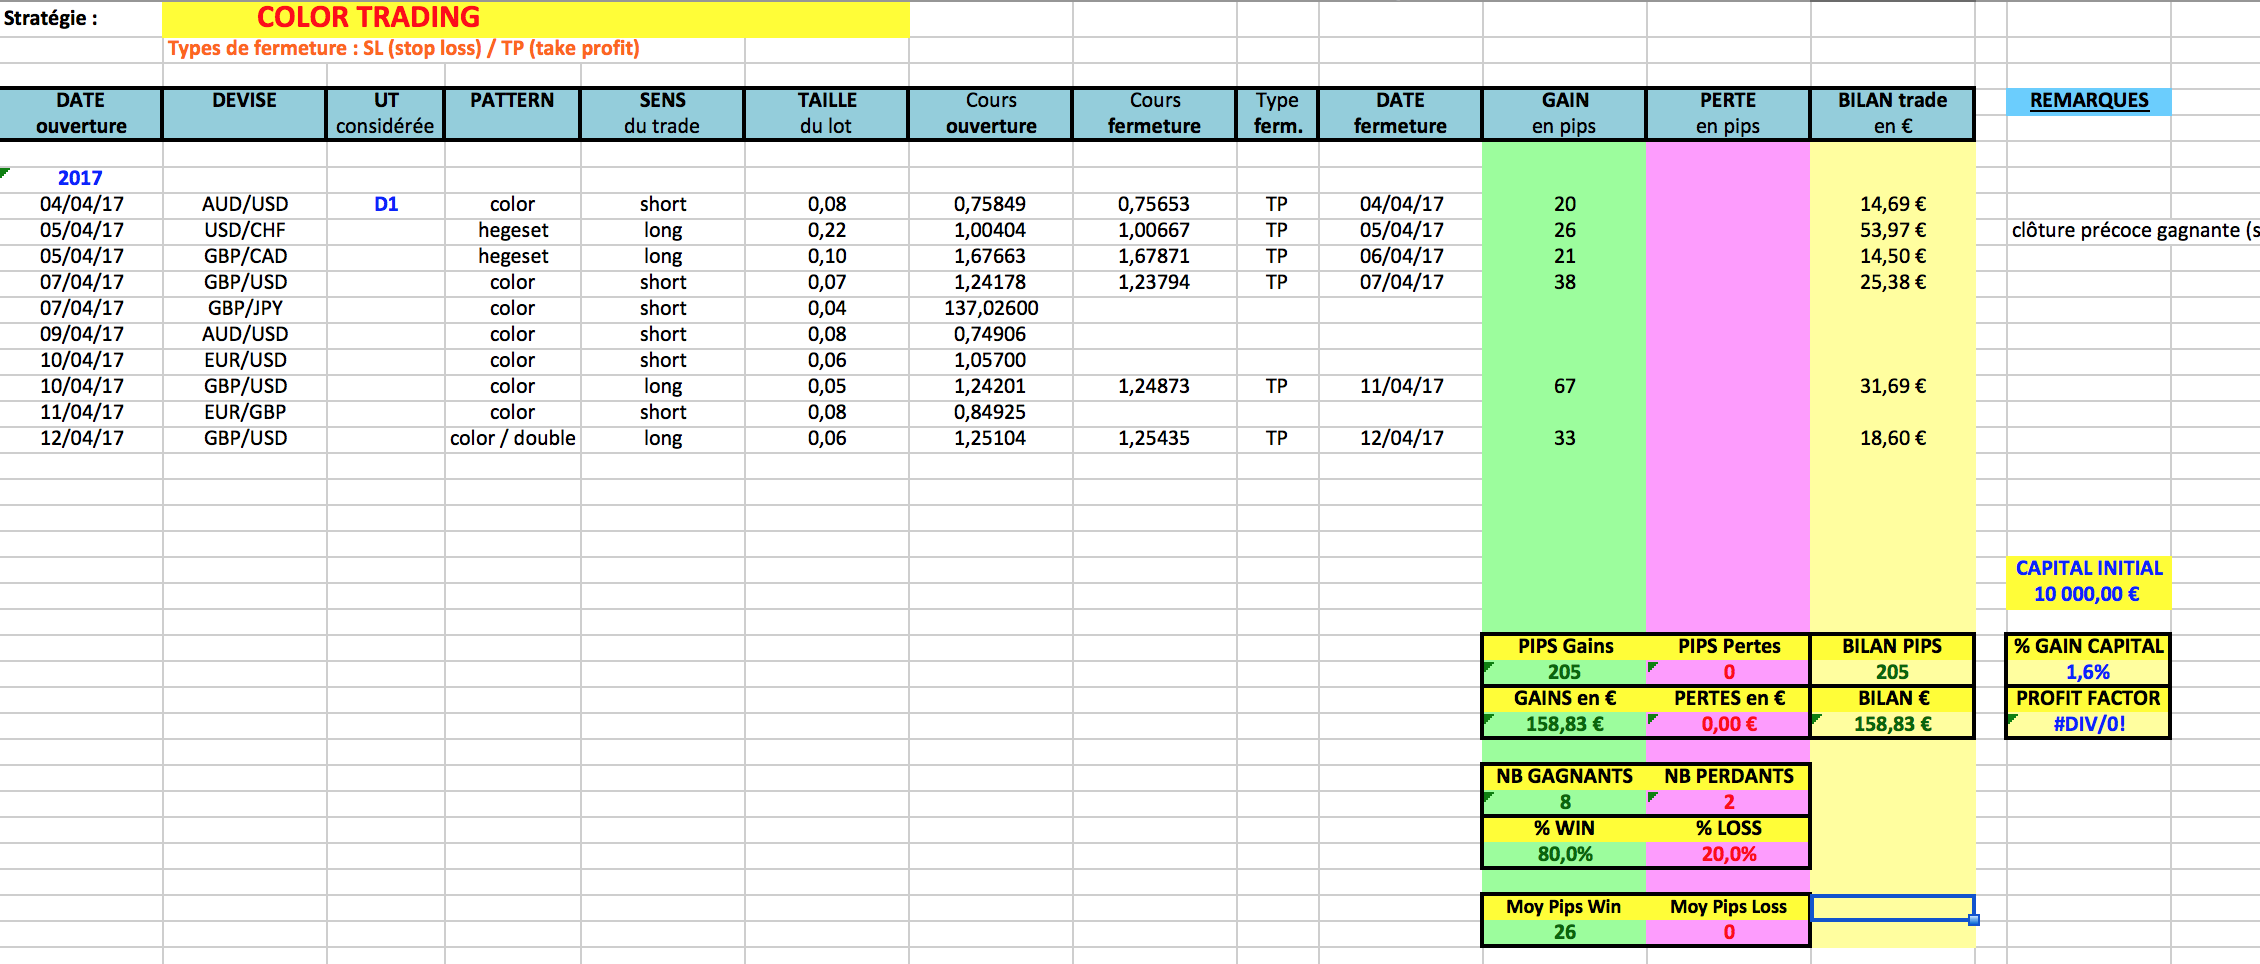Select the Moy Pips Win value 26
2260x964 pixels.
1565,932
